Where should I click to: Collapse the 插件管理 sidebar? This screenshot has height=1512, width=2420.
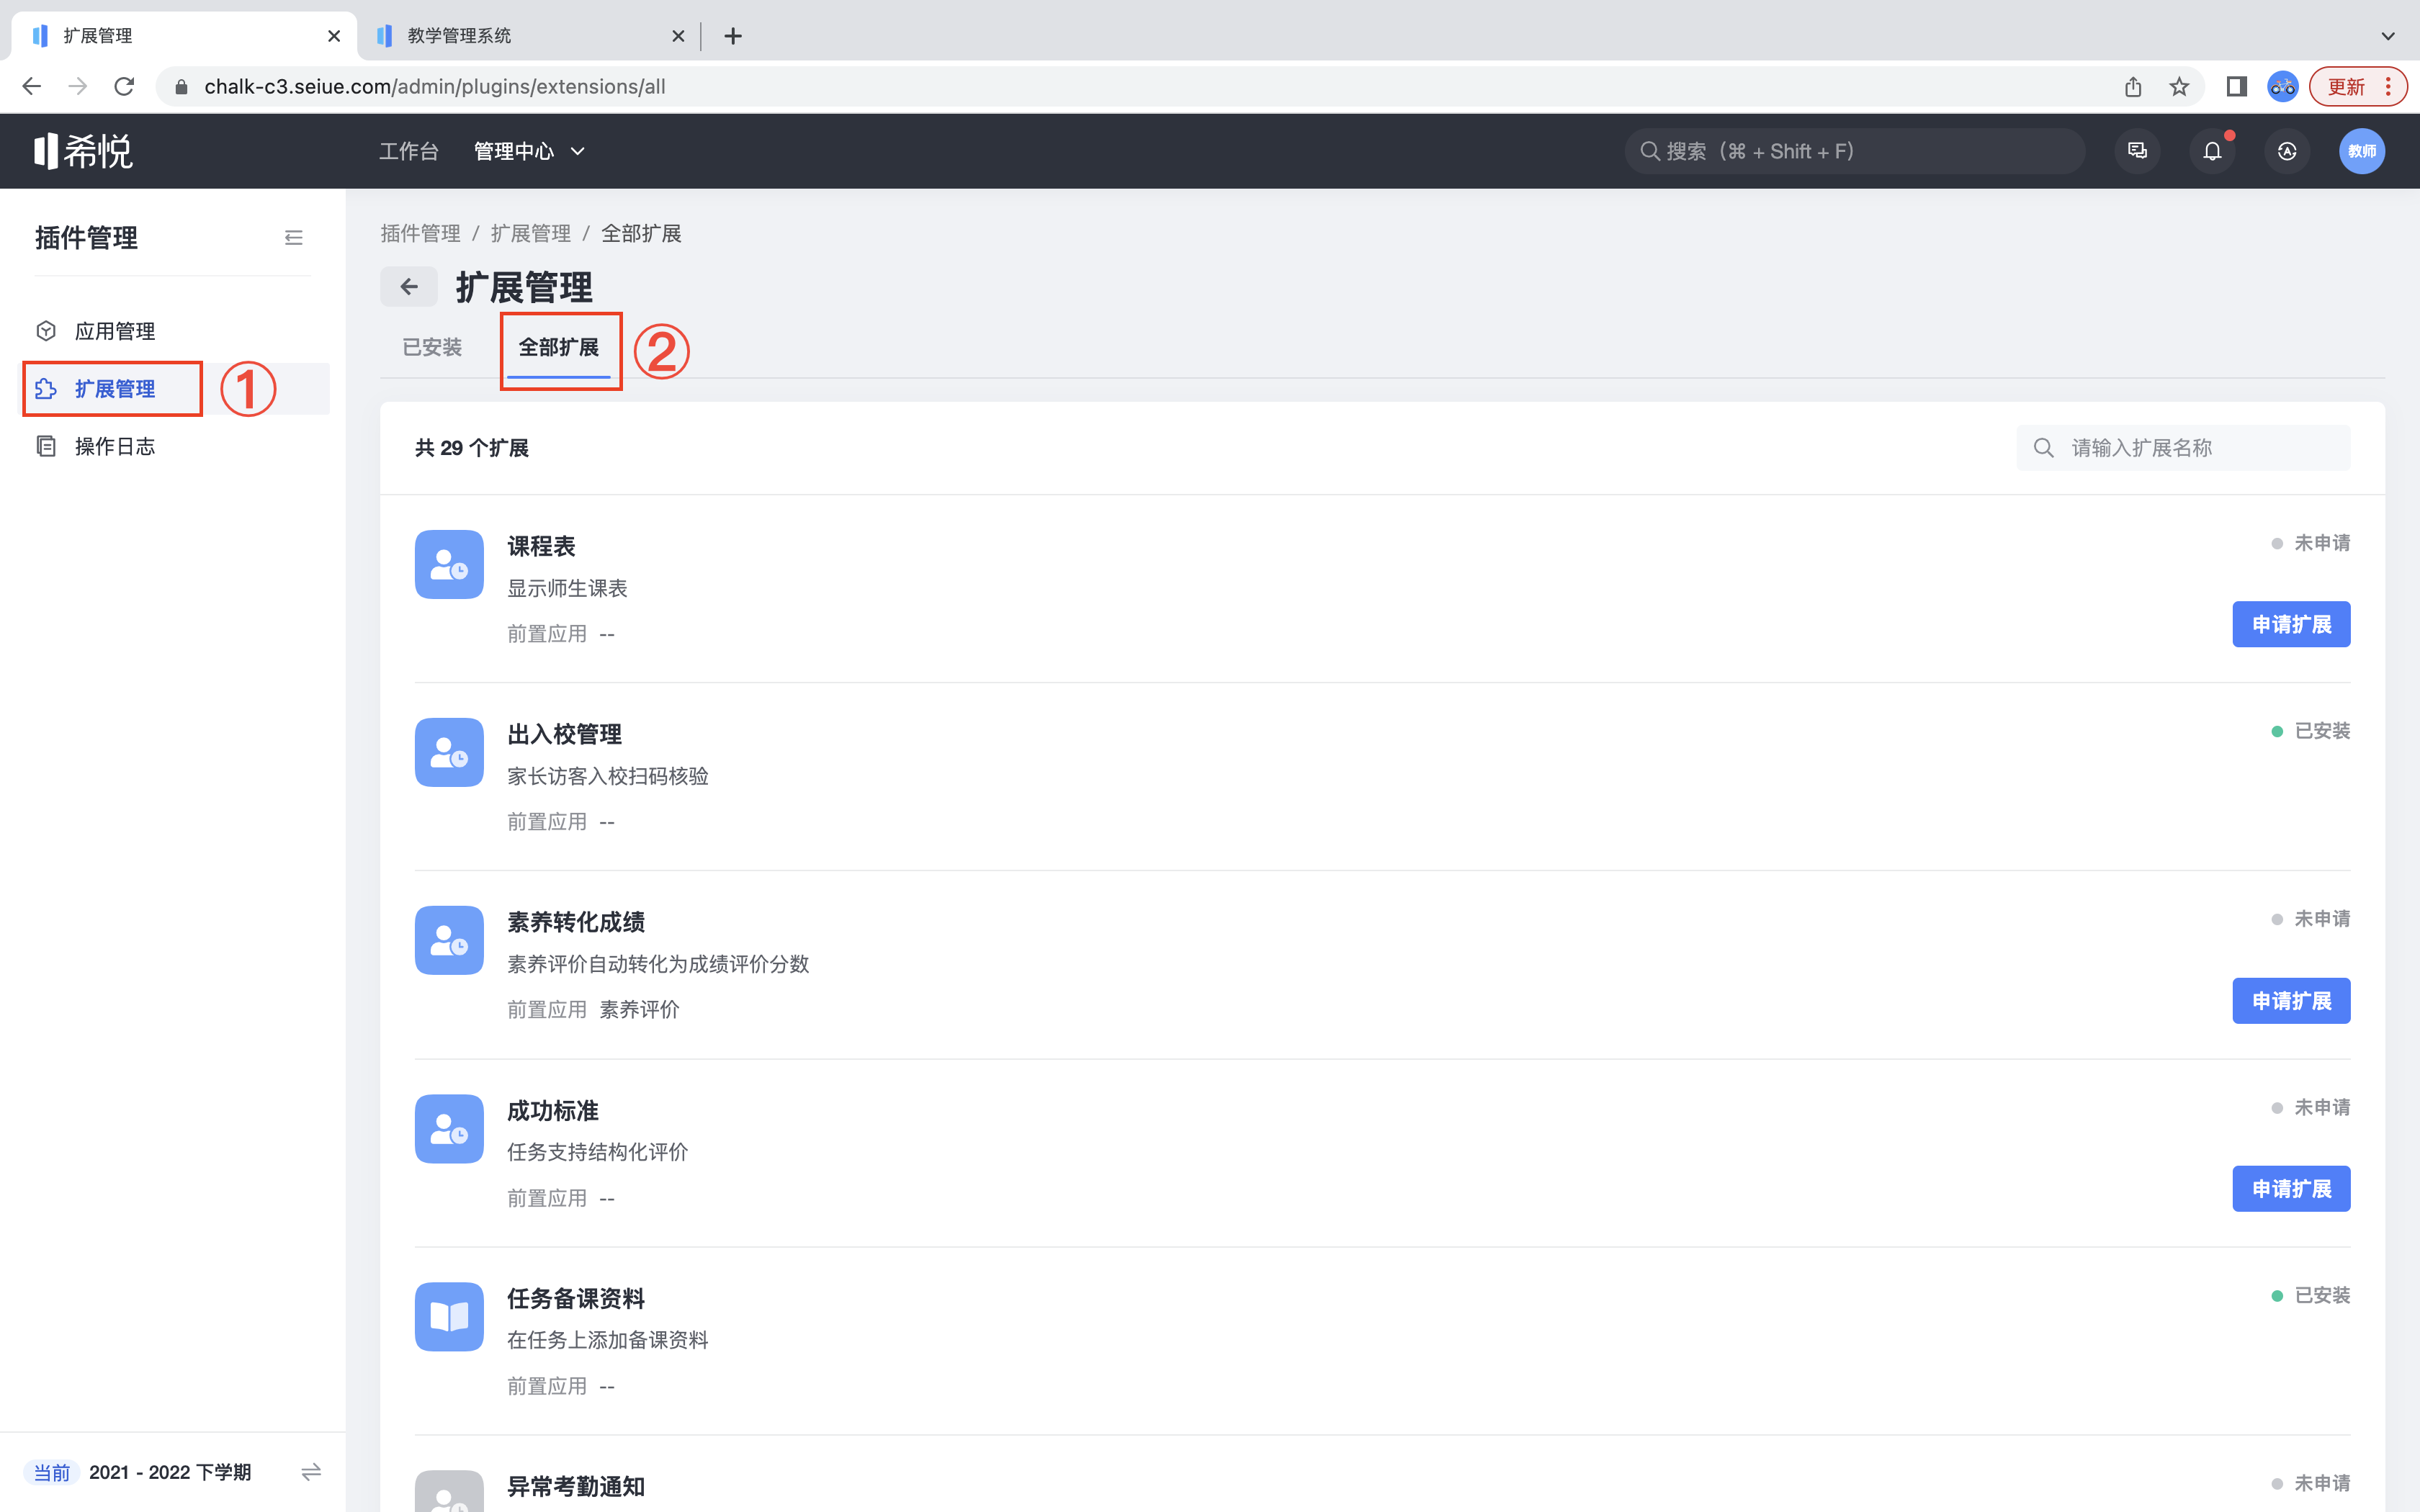click(x=293, y=238)
